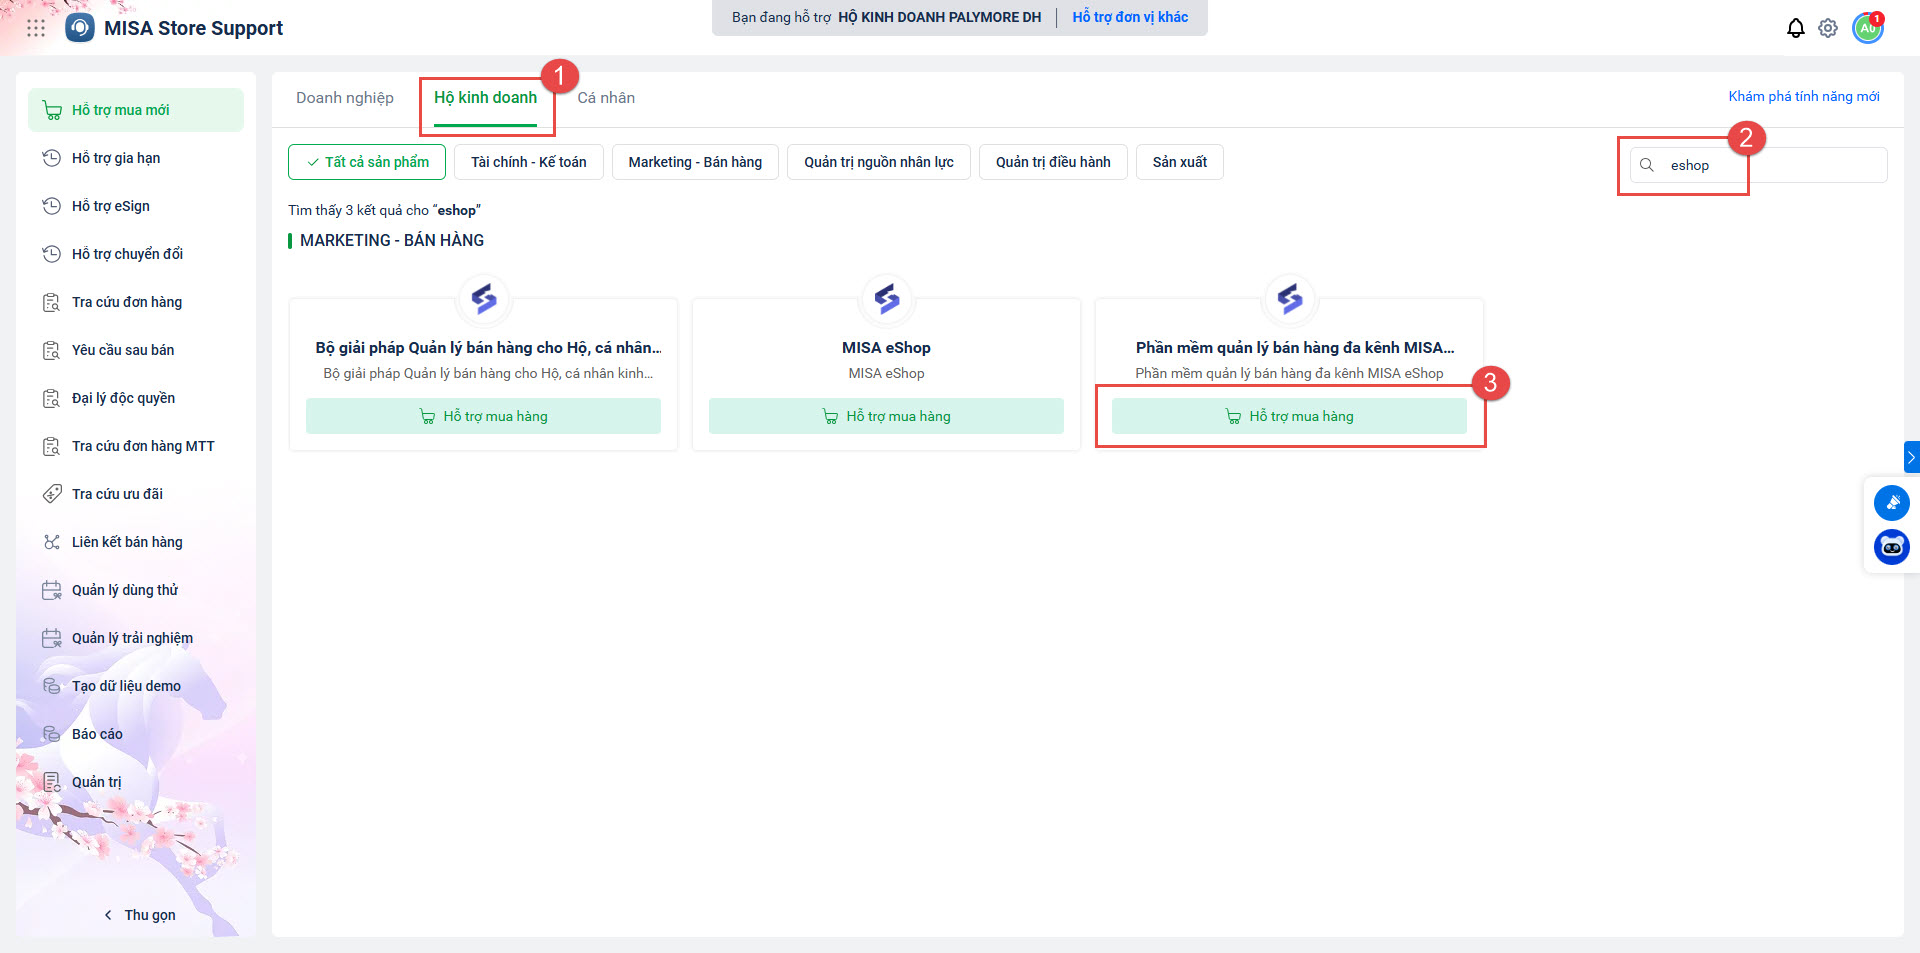The image size is (1920, 953).
Task: Click the title Bộ giải pháp Quản lý bán hàng cho Hộ
Action: (x=488, y=348)
